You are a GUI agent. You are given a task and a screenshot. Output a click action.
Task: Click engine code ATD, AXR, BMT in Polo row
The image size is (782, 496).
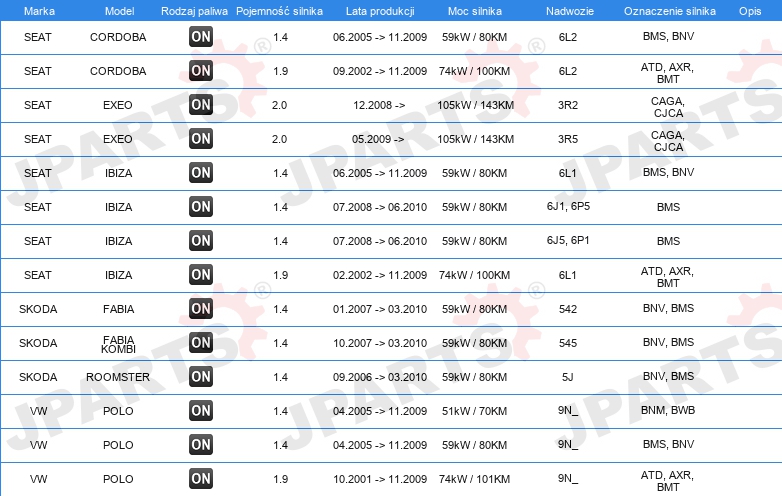tap(667, 481)
